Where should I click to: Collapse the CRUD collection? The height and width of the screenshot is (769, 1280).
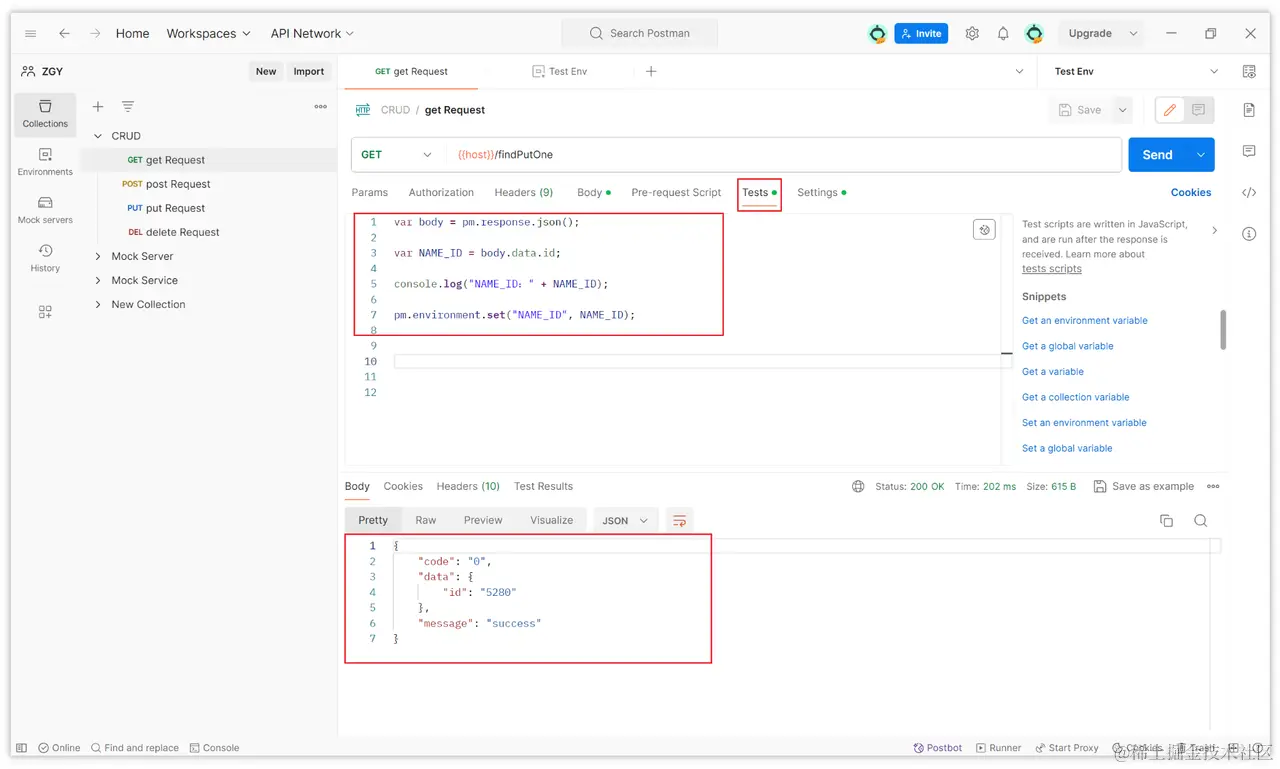pyautogui.click(x=98, y=136)
